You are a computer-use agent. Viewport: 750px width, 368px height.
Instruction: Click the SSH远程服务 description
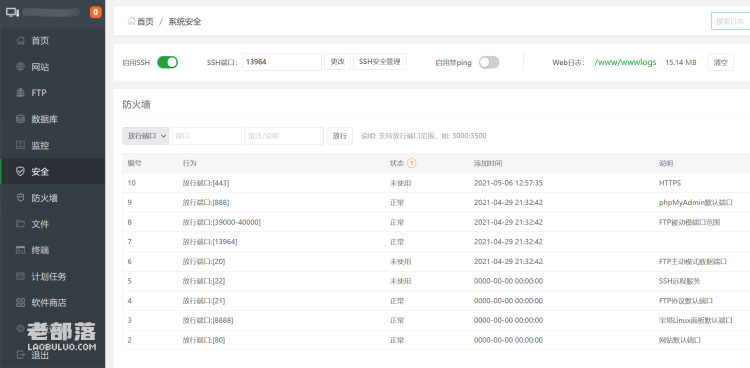click(679, 281)
